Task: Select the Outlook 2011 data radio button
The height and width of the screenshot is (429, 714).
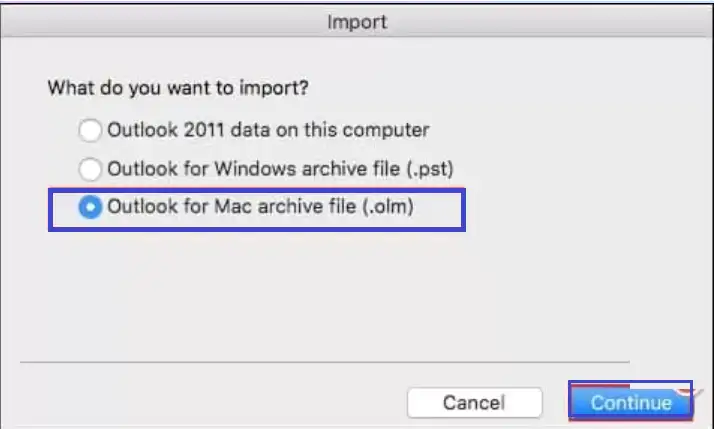Action: click(90, 130)
